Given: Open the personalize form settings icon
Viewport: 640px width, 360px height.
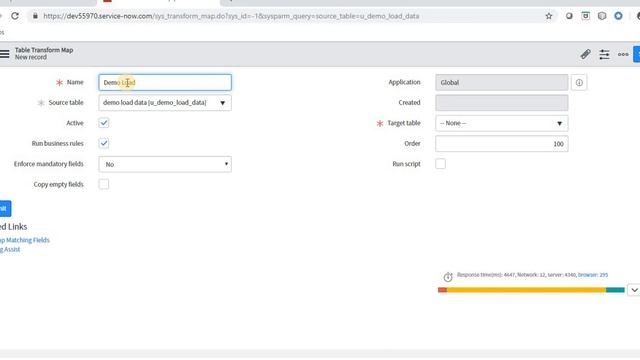Looking at the screenshot, I should point(604,54).
